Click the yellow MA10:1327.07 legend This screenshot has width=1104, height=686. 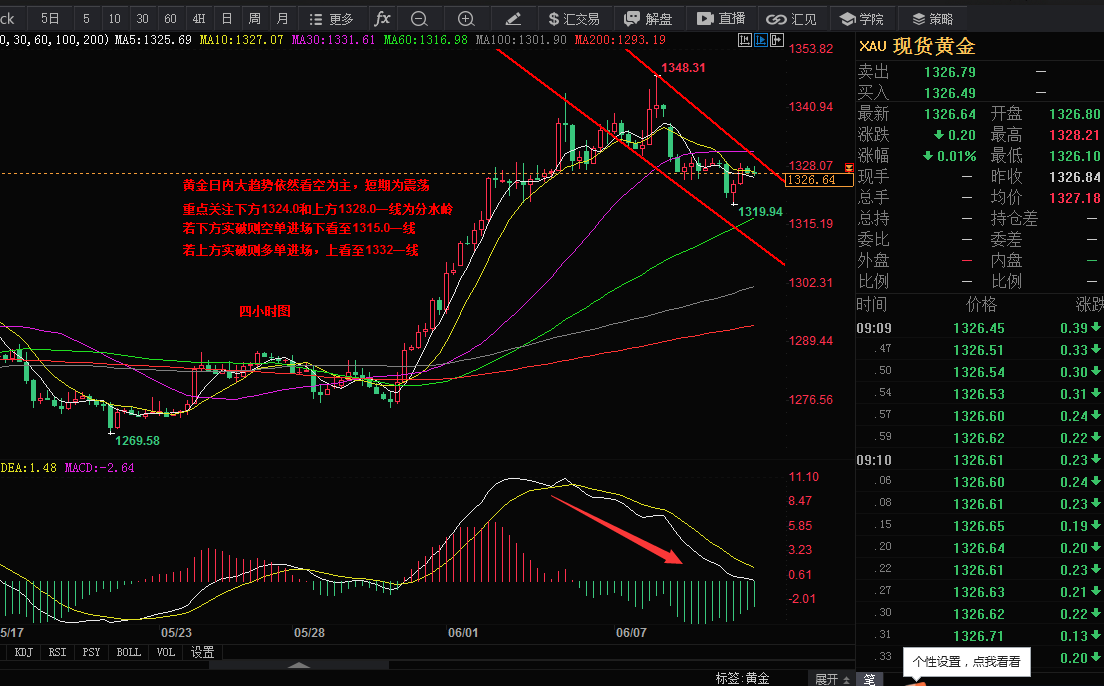[241, 40]
